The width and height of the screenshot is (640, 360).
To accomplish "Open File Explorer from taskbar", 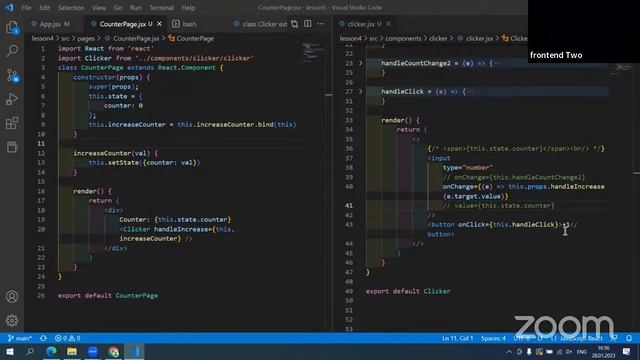I will click(x=72, y=351).
